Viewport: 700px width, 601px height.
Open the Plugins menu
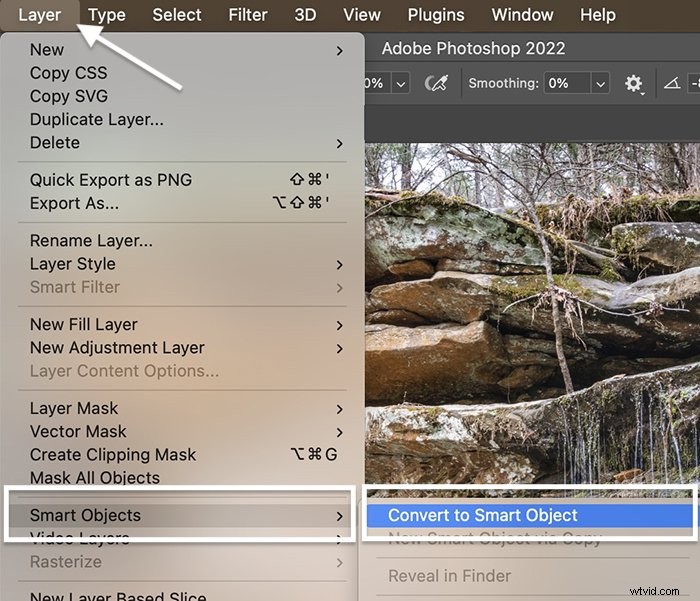436,15
